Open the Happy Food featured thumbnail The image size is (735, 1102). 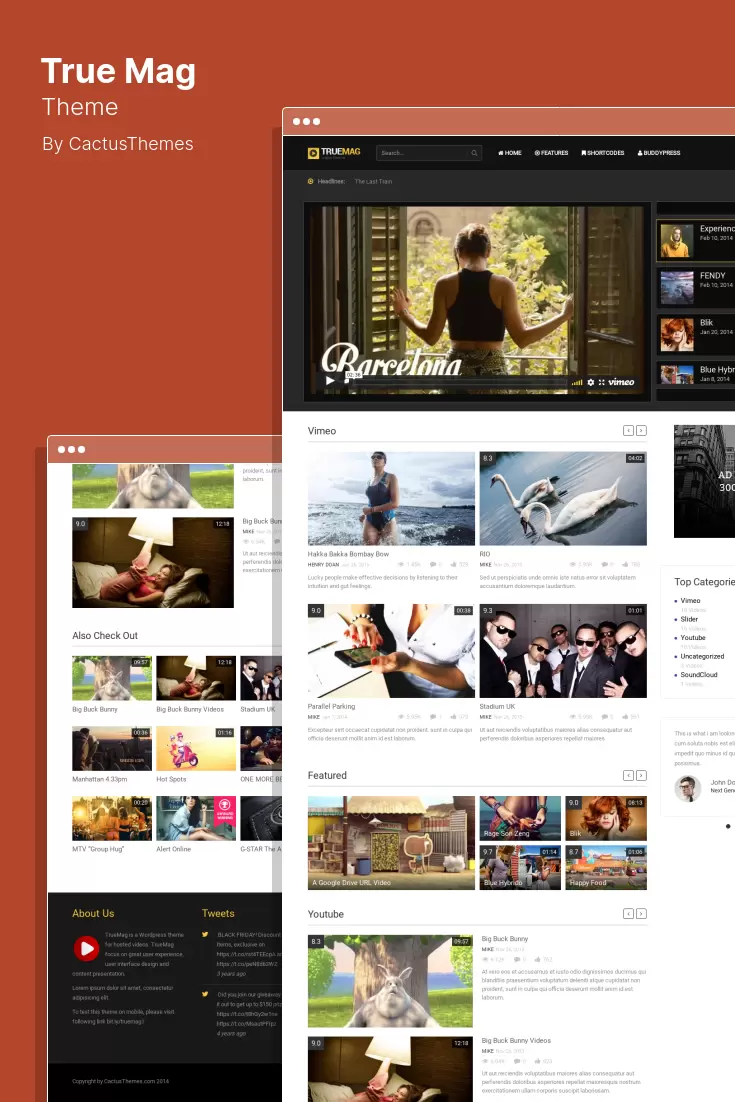click(x=606, y=867)
